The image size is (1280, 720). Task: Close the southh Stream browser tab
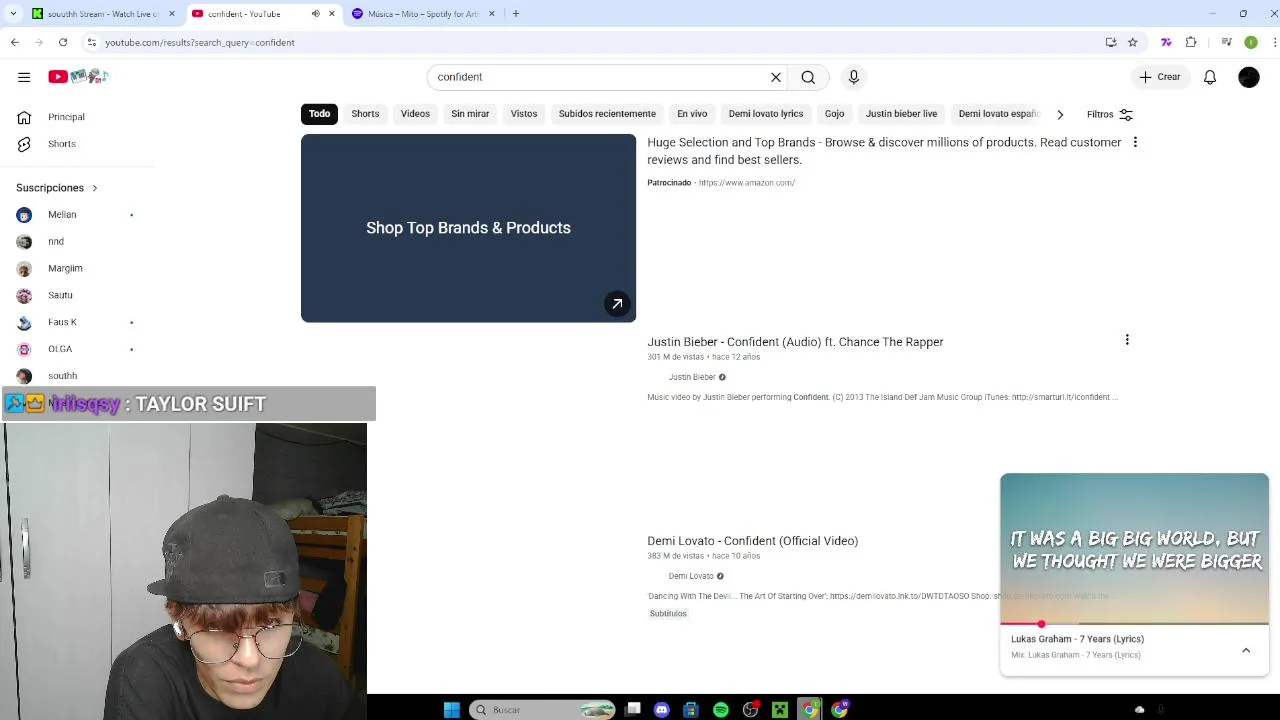coord(172,14)
